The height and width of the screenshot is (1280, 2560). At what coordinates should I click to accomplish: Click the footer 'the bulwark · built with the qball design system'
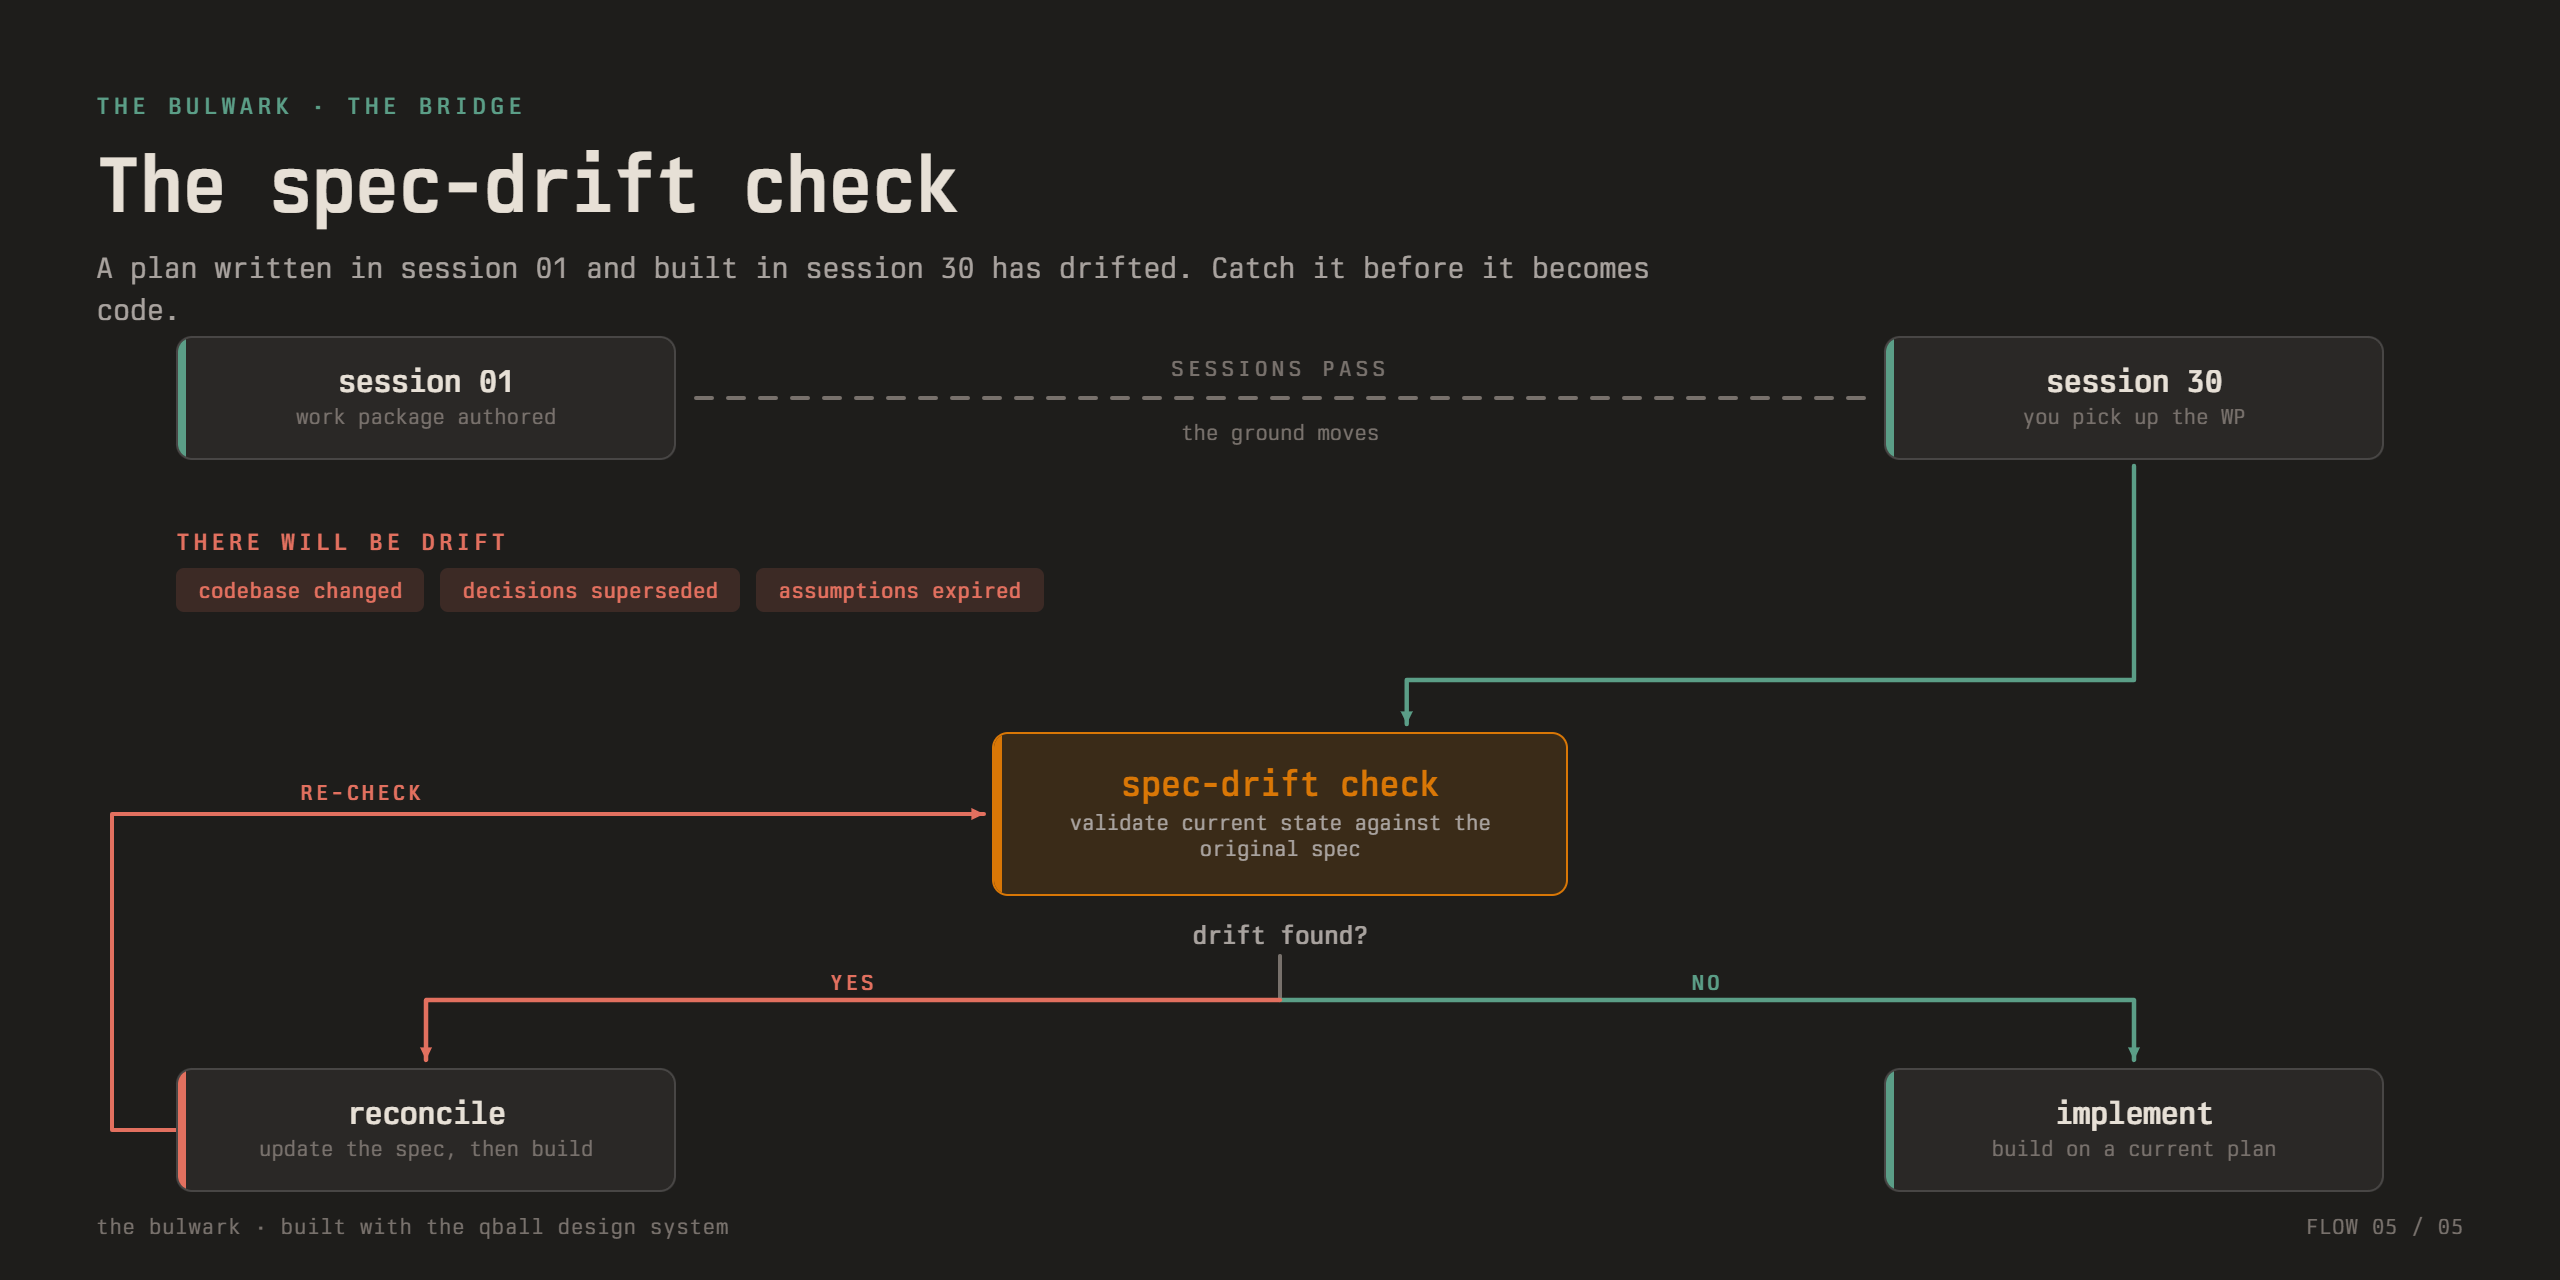tap(413, 1227)
